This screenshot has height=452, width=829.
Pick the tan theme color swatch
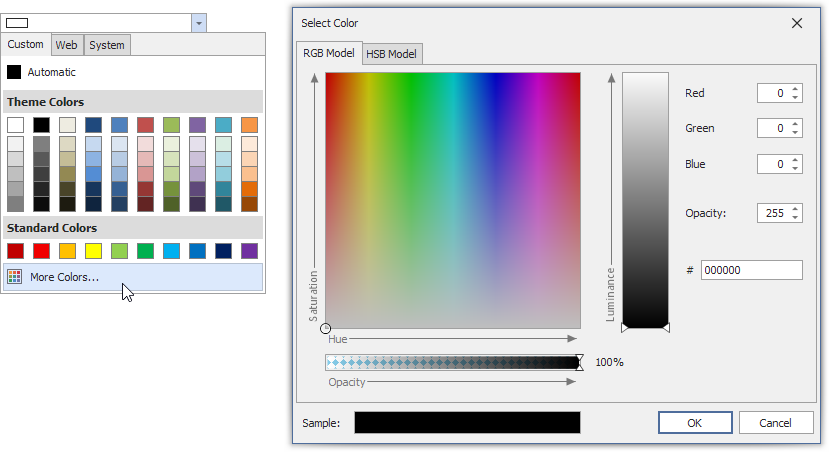(x=67, y=125)
